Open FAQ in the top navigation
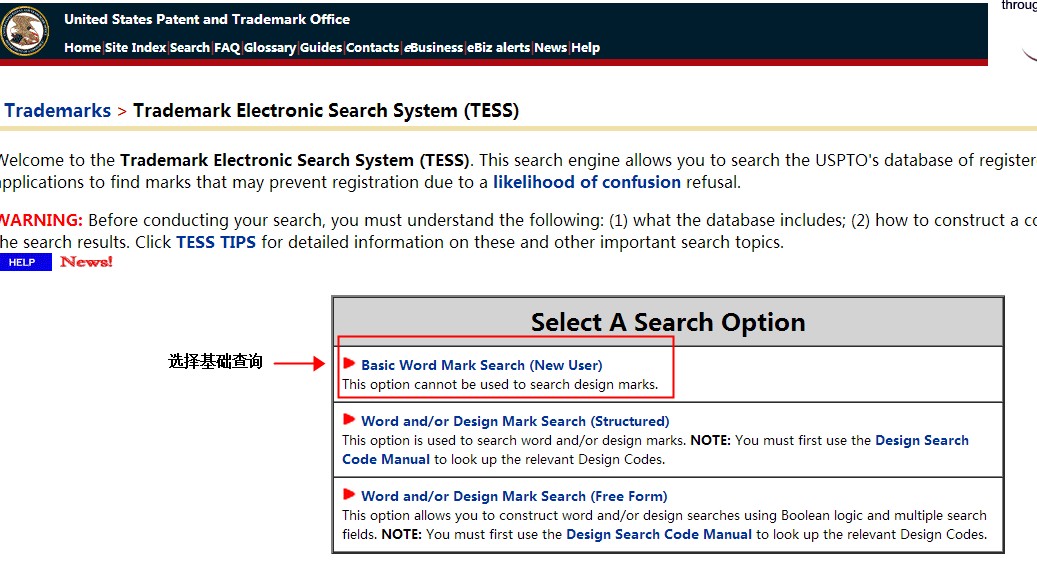The image size is (1037, 564). [x=227, y=48]
